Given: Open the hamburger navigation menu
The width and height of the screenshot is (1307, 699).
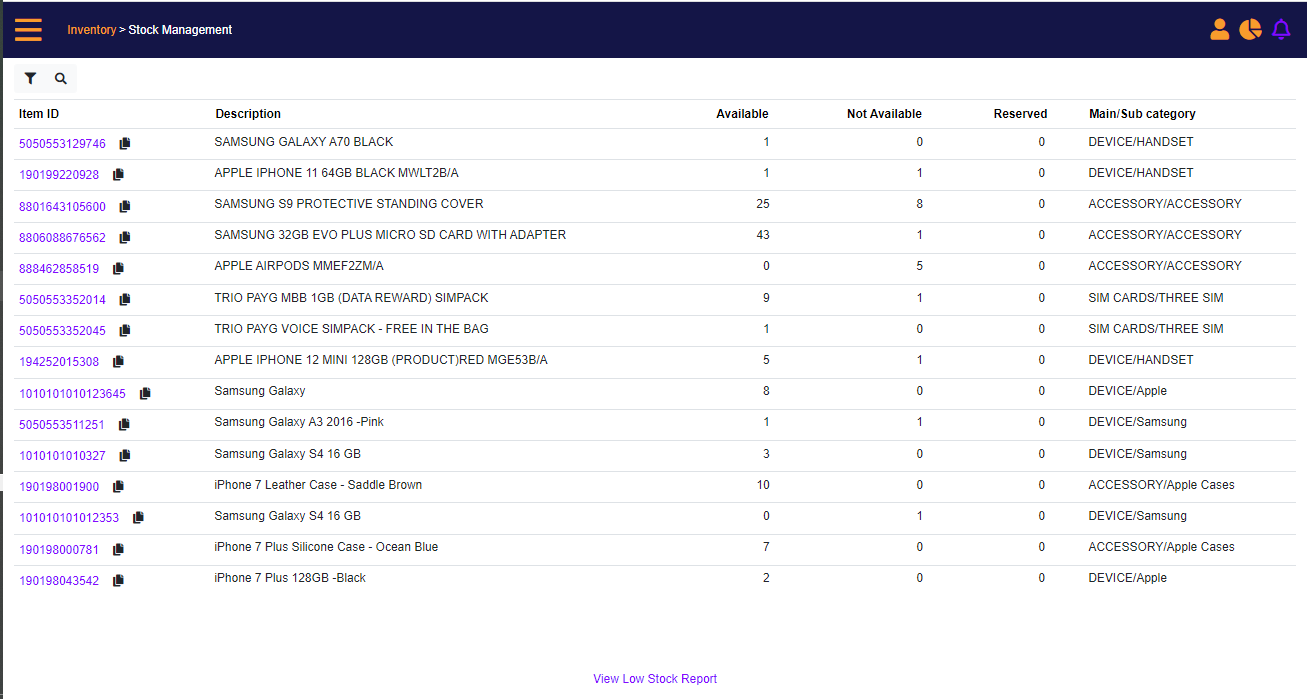Looking at the screenshot, I should 28,30.
